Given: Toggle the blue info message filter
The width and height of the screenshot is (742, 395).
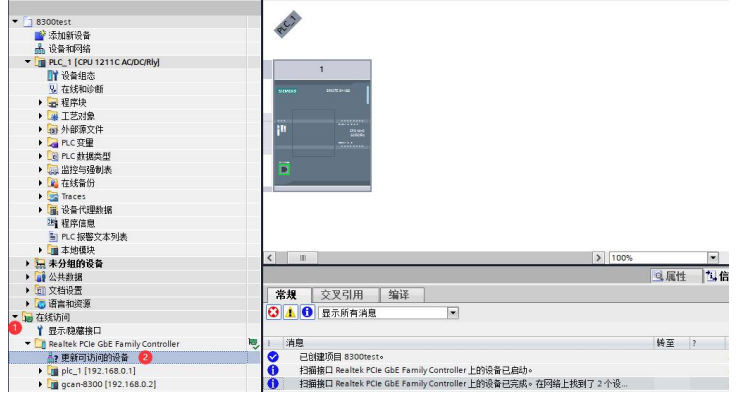Looking at the screenshot, I should point(307,312).
